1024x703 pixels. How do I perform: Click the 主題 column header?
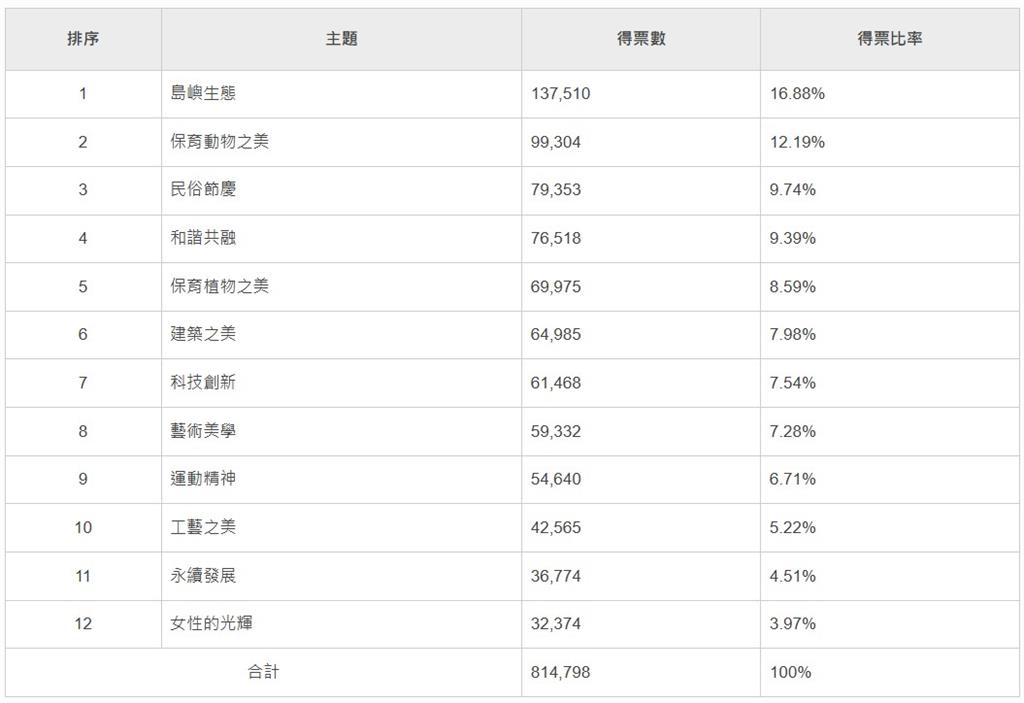coord(341,39)
